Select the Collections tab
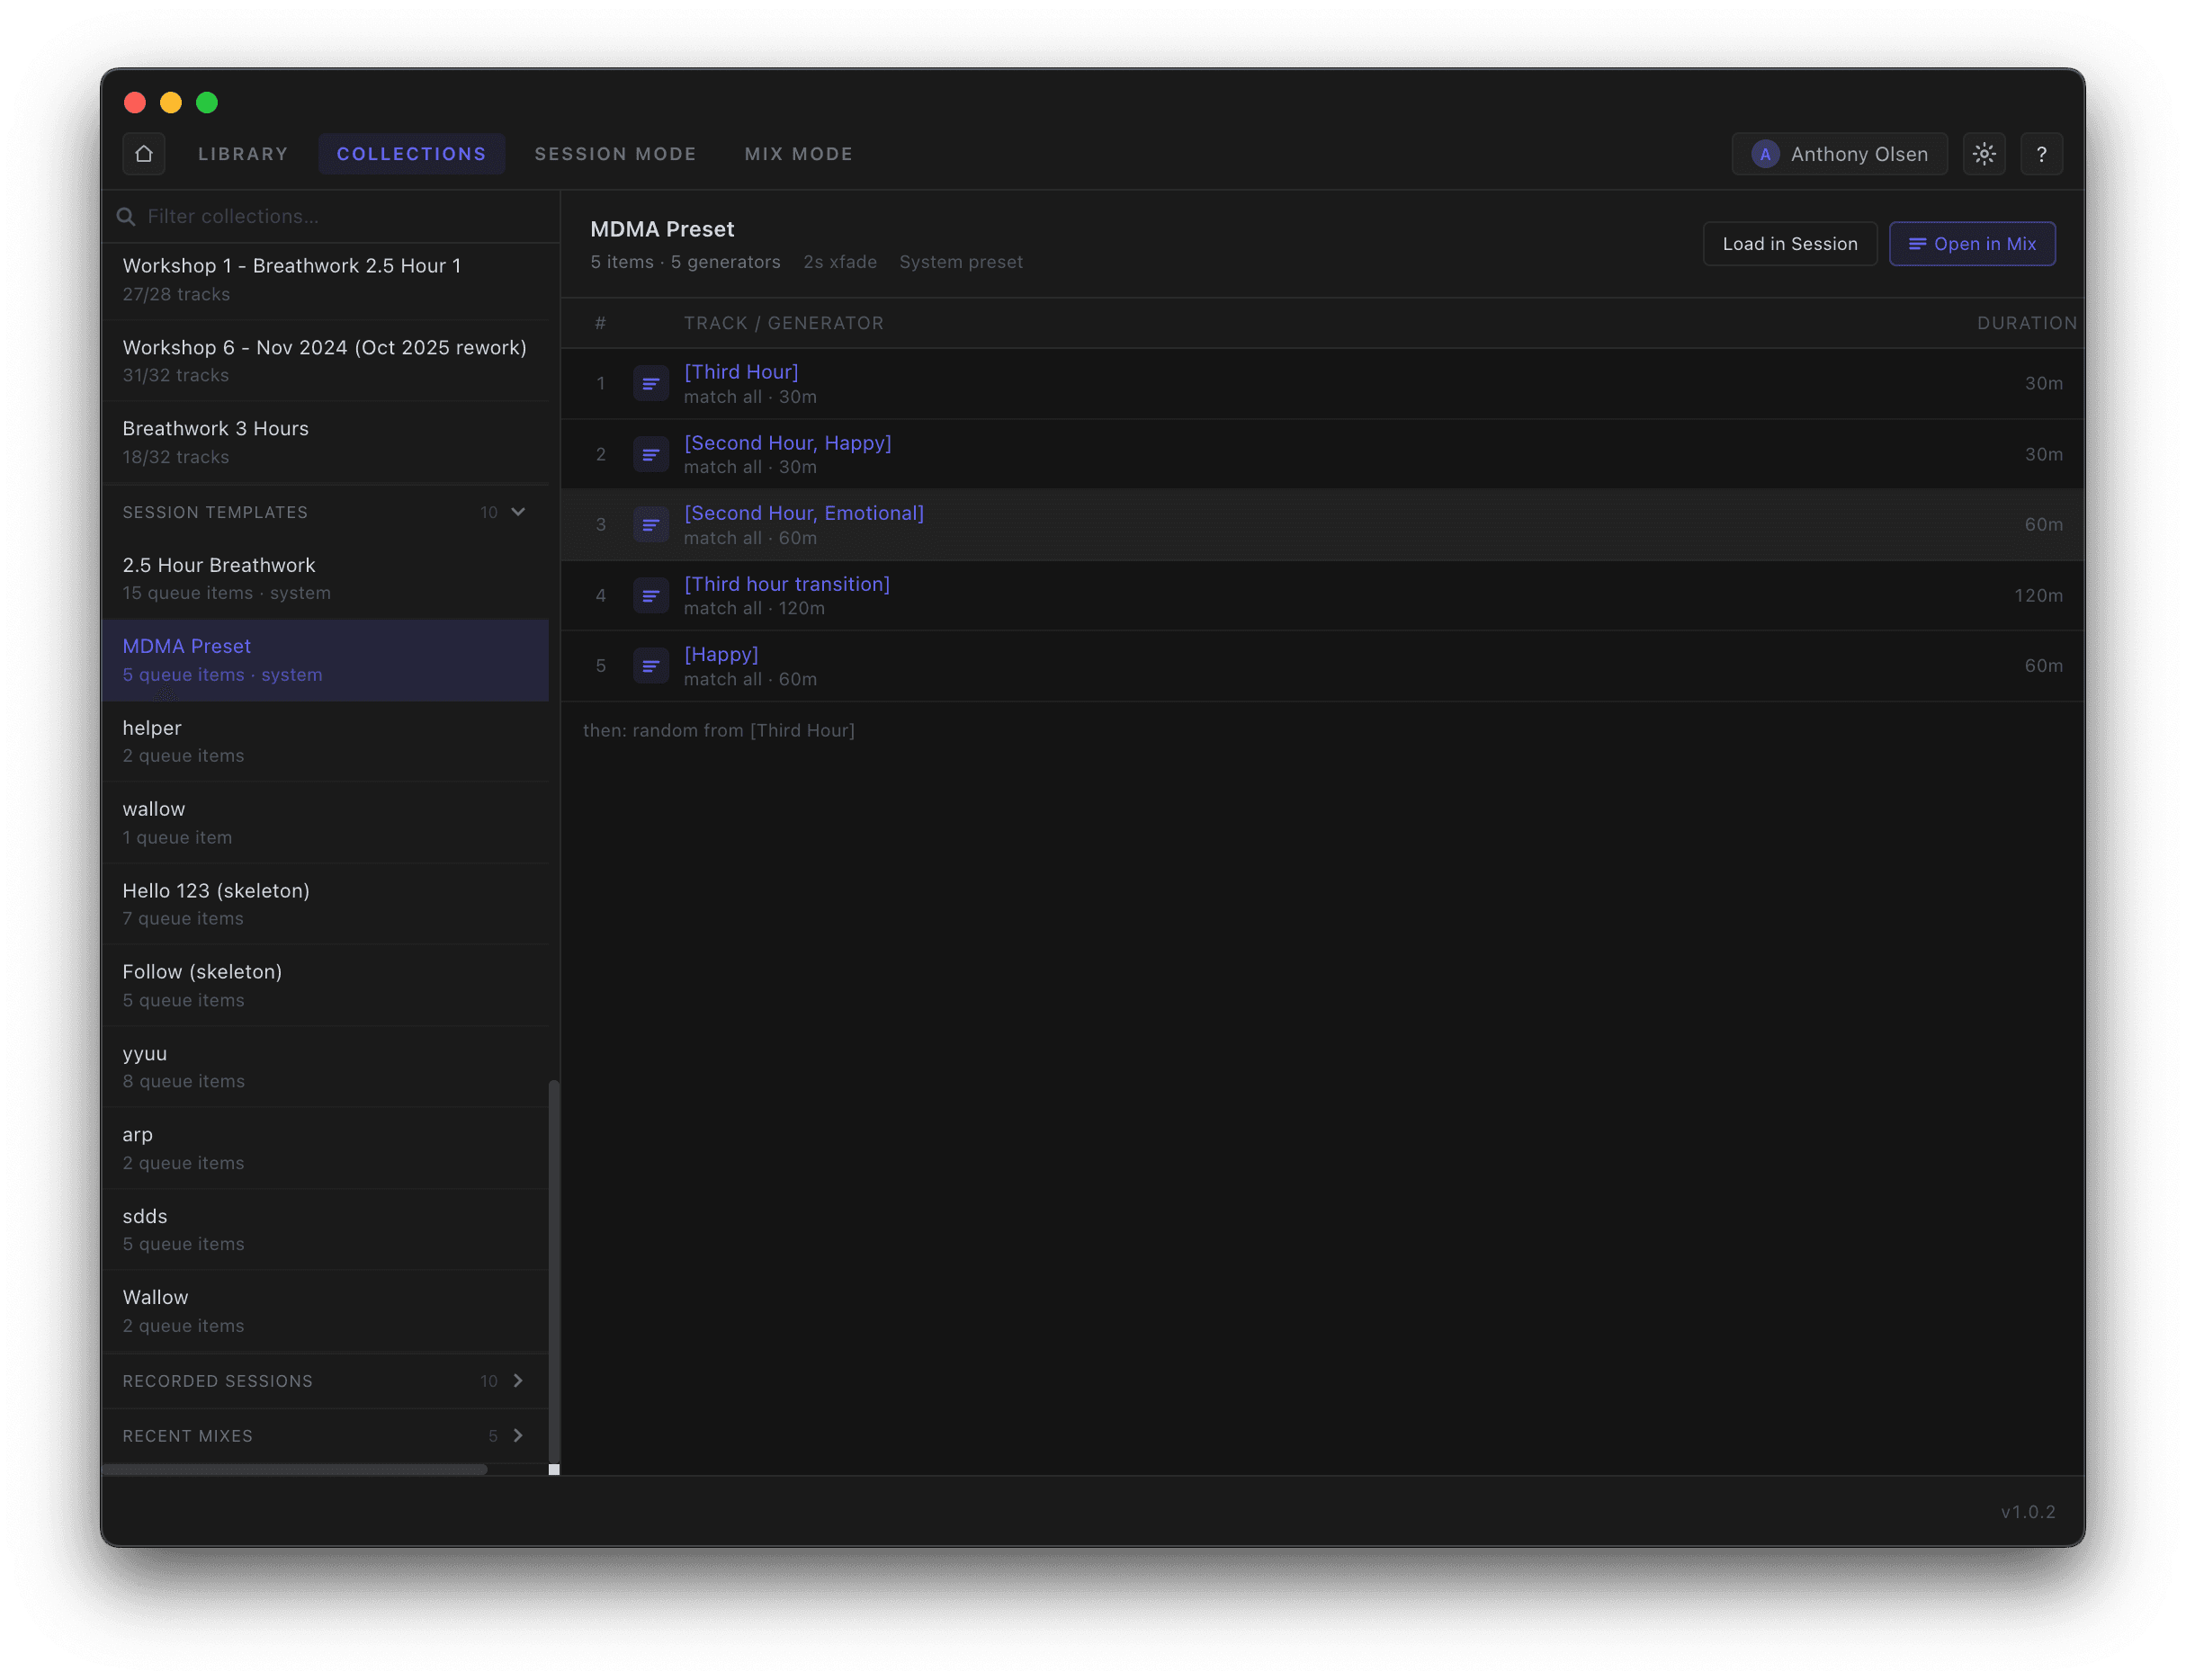Viewport: 2186px width, 1680px height. pos(411,154)
